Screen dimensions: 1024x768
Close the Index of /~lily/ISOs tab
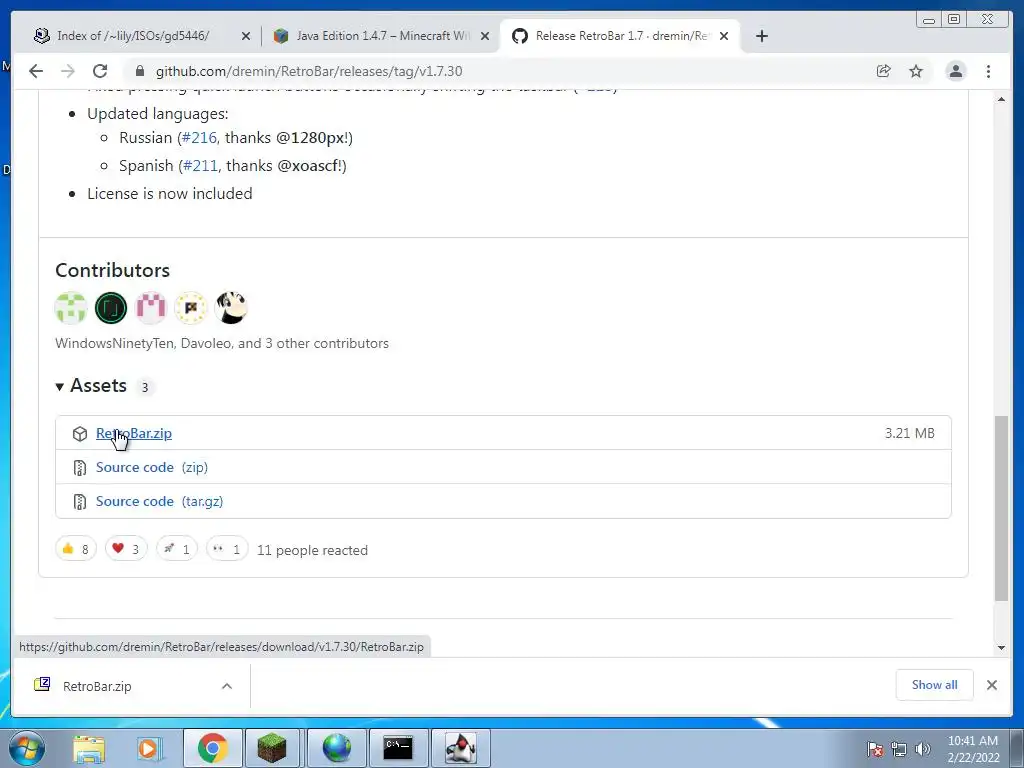246,36
